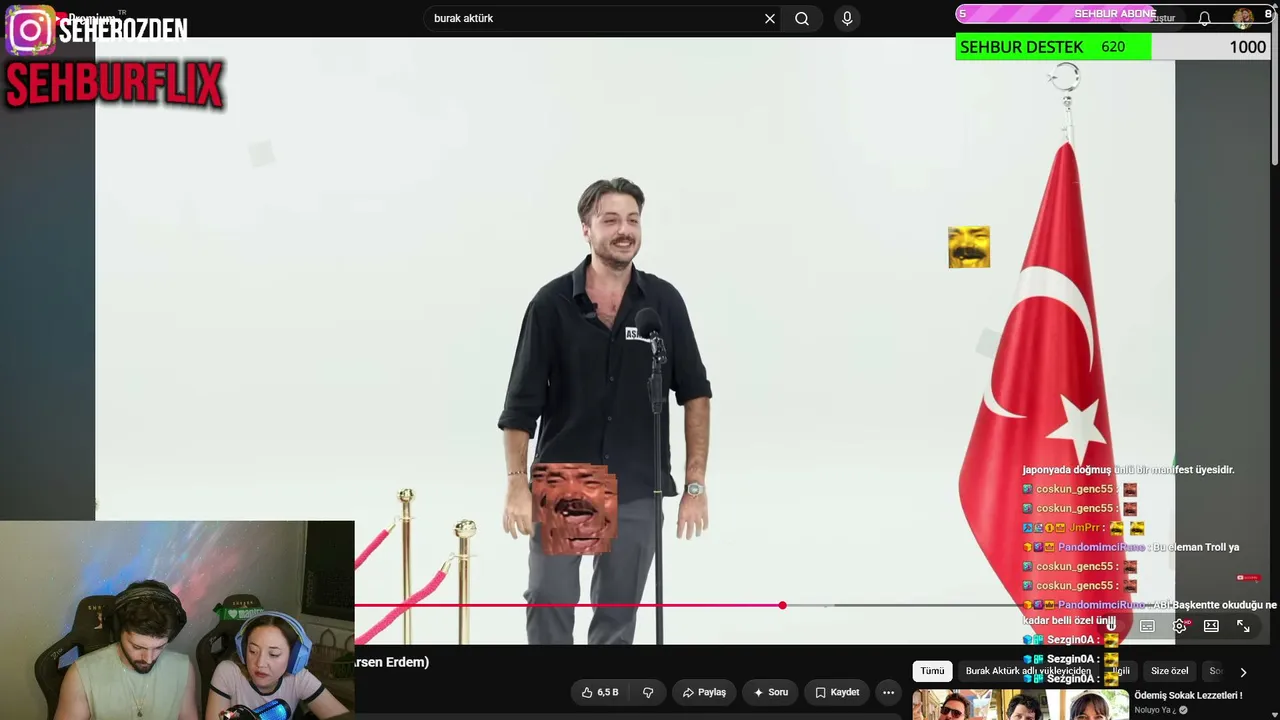Open player settings gear
The height and width of the screenshot is (720, 1280).
[1180, 626]
